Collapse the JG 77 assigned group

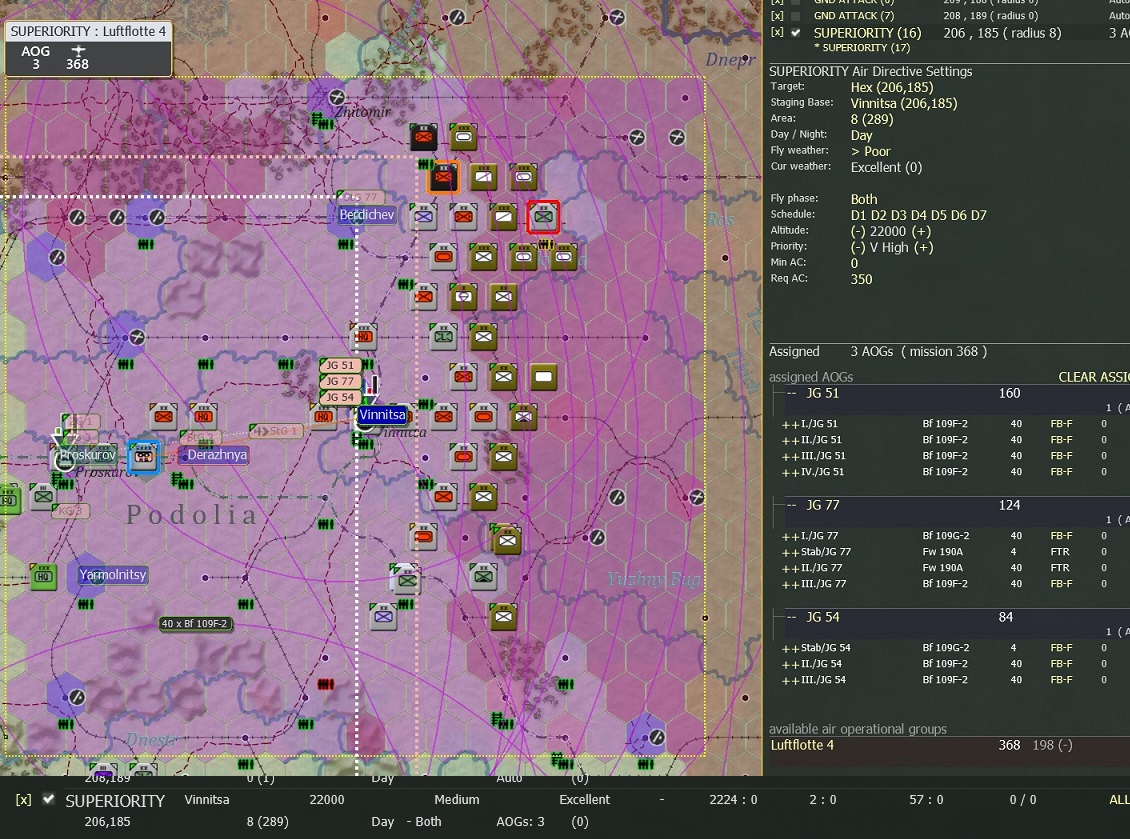click(791, 505)
